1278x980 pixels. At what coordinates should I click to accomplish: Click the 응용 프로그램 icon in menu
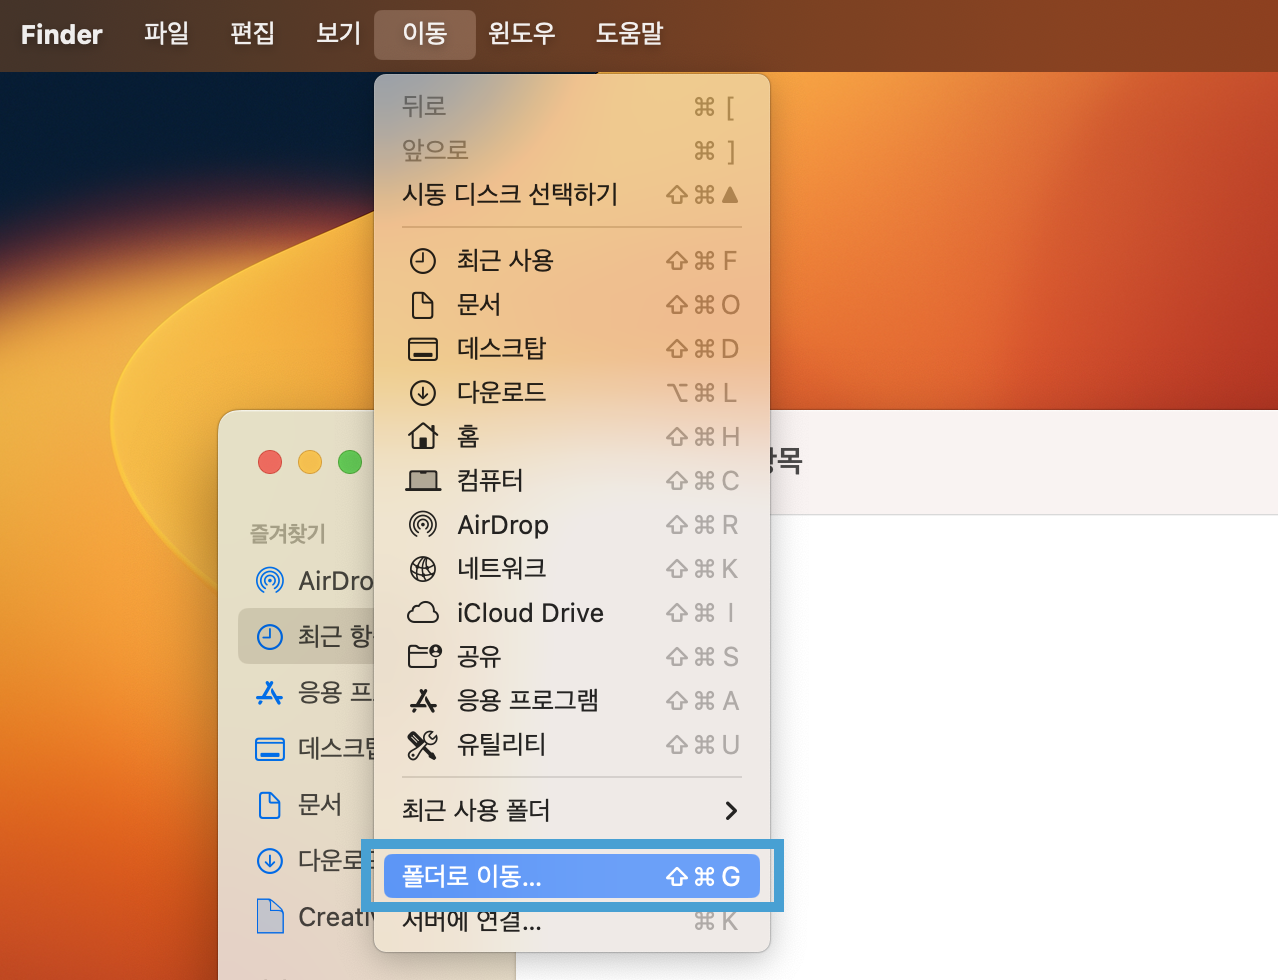(x=423, y=701)
